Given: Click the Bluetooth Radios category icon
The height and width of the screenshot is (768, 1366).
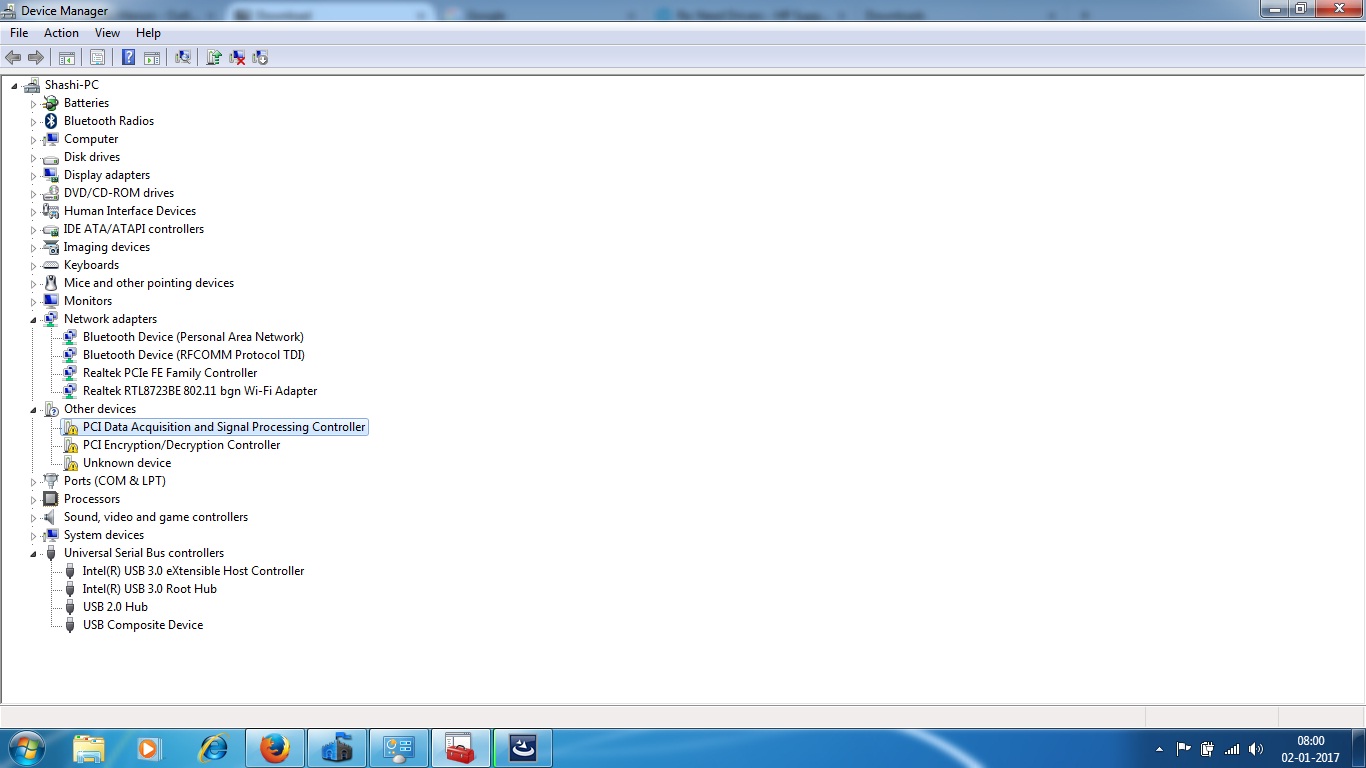Looking at the screenshot, I should click(x=51, y=121).
